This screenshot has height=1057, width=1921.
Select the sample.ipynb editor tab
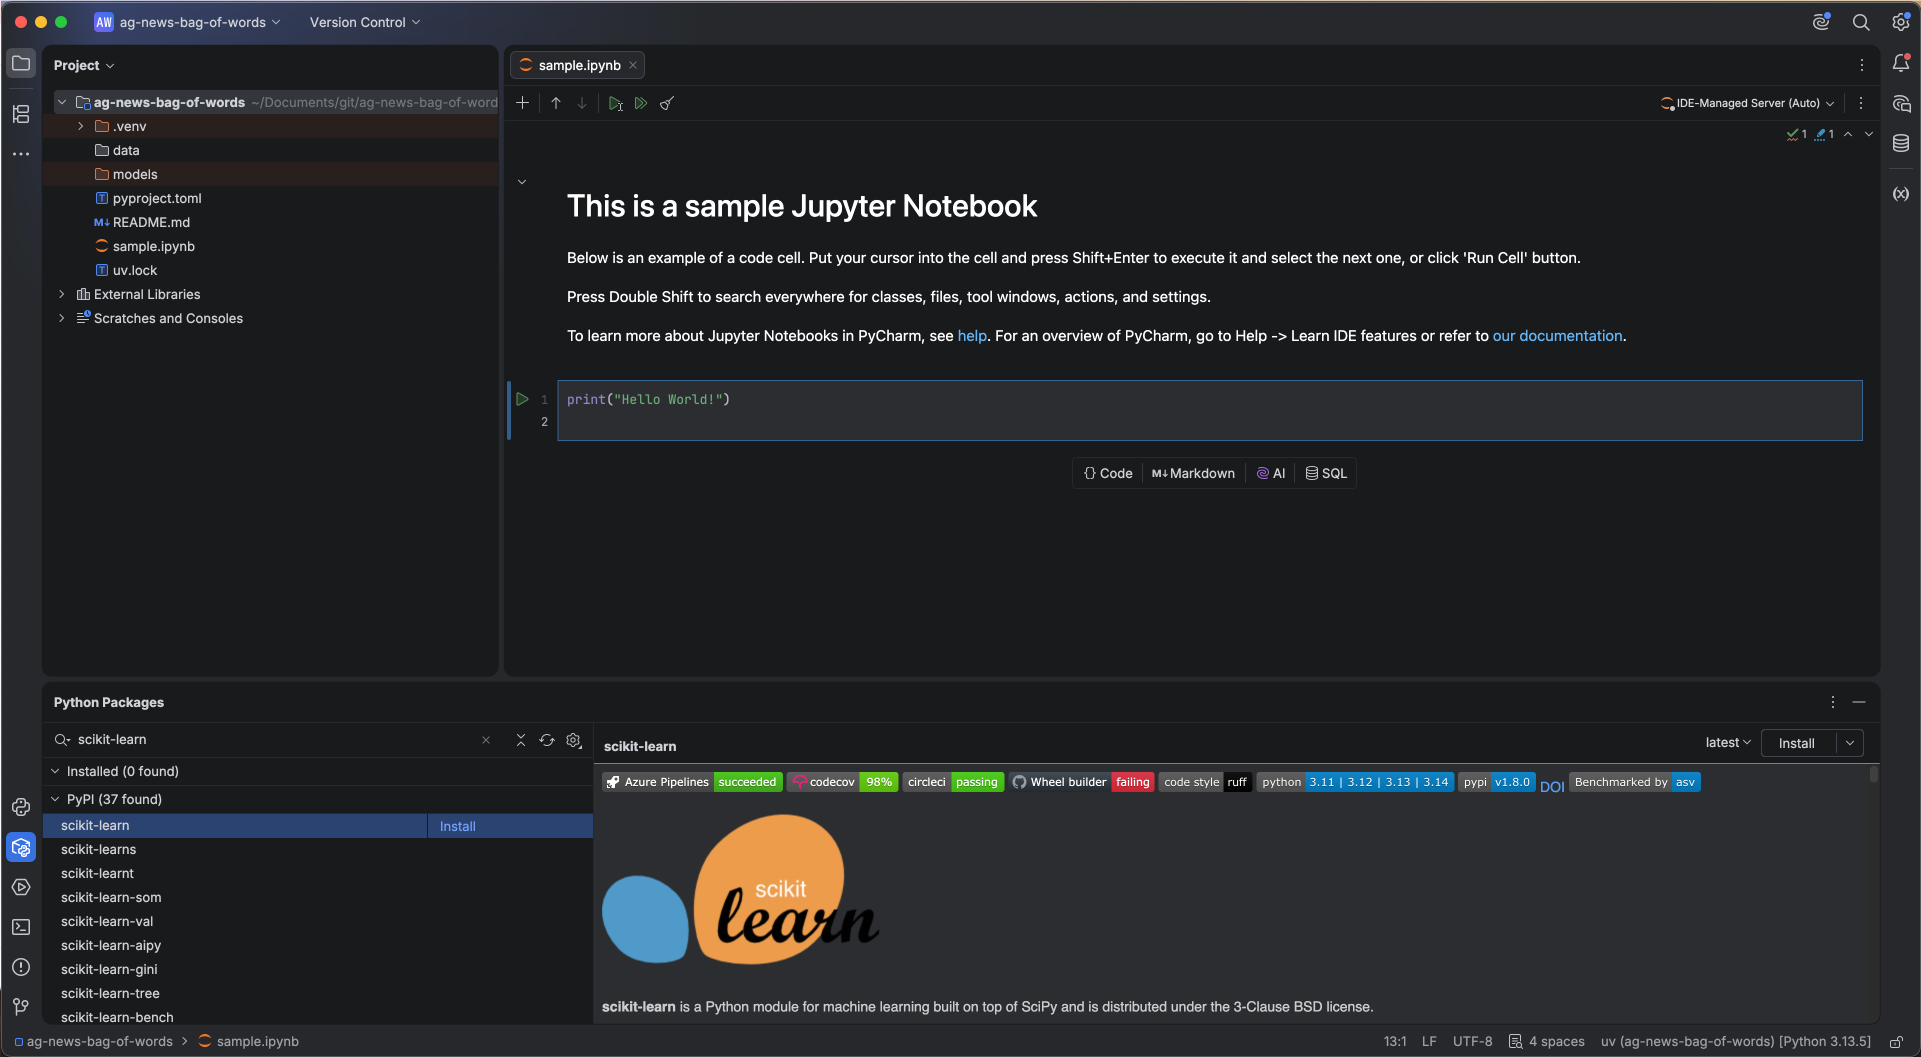coord(579,65)
